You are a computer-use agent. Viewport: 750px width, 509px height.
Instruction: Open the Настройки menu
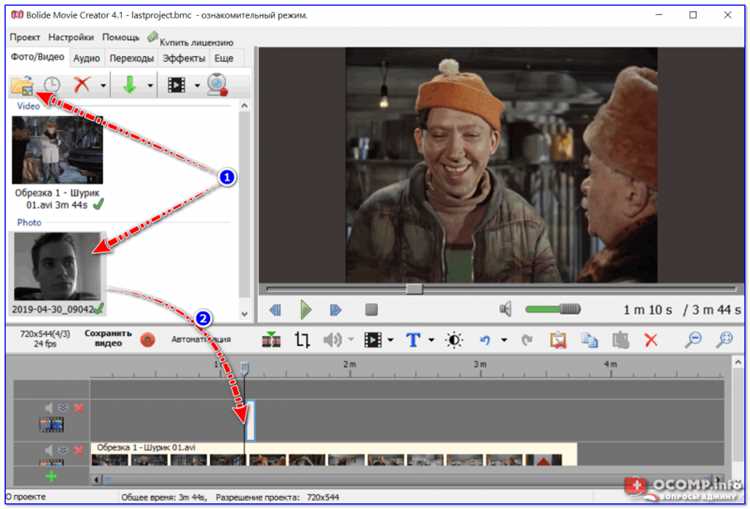tap(71, 37)
